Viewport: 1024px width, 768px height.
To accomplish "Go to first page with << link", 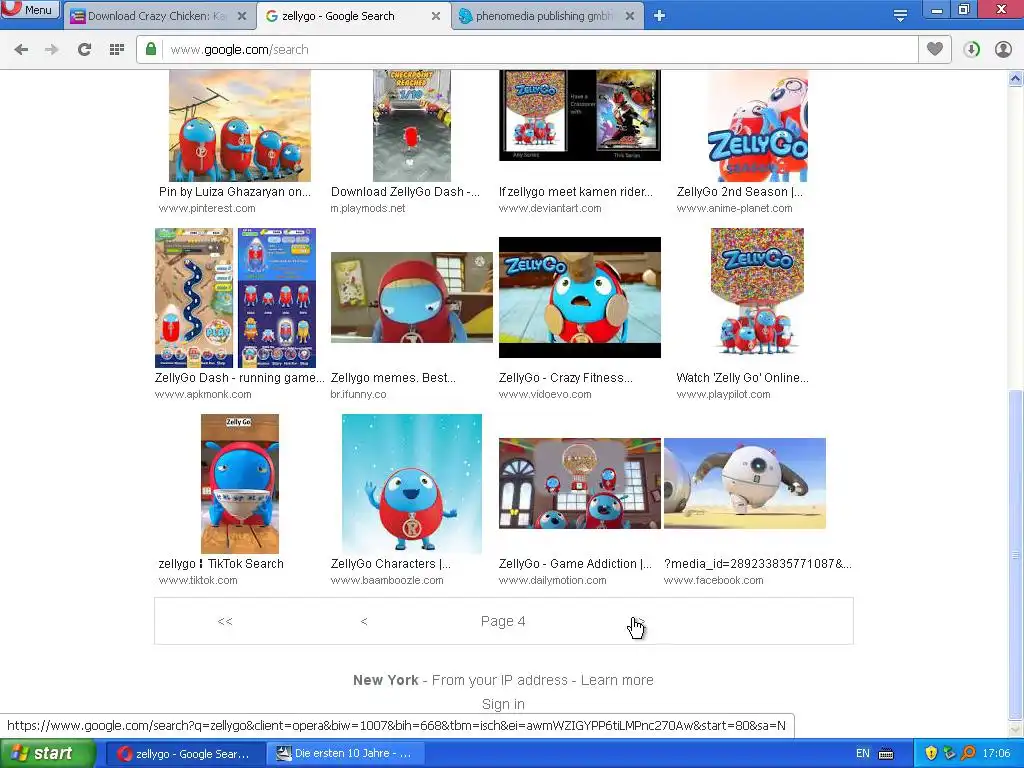I will click(225, 621).
